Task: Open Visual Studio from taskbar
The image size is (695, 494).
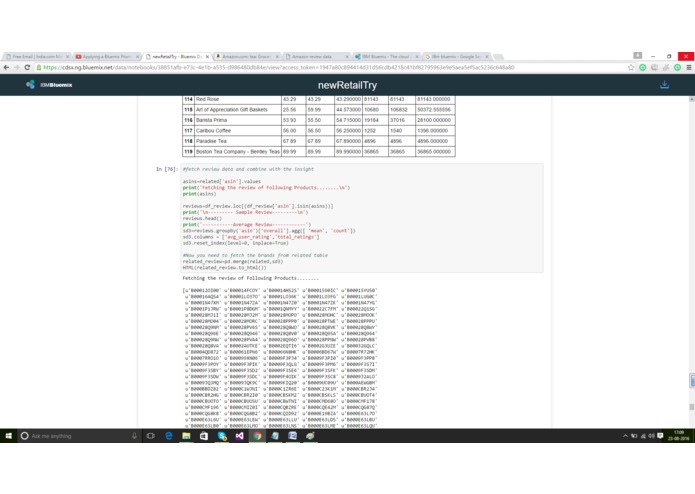Action: click(239, 436)
